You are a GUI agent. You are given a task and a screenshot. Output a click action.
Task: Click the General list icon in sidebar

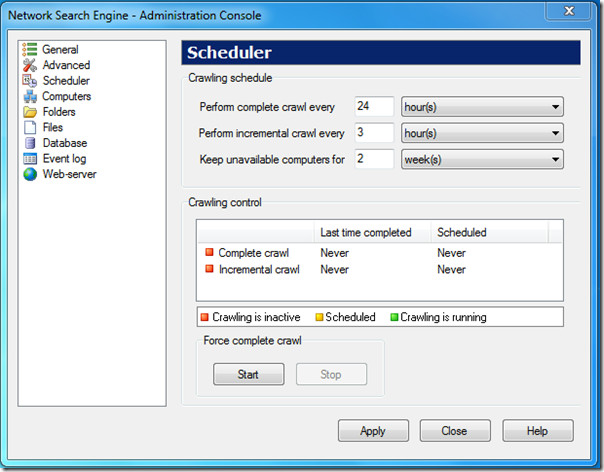30,49
